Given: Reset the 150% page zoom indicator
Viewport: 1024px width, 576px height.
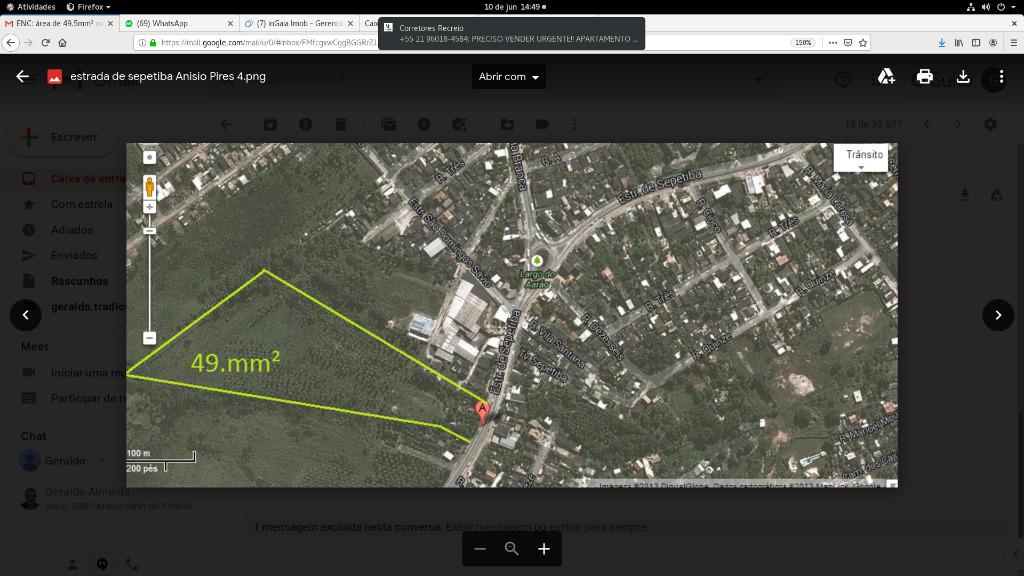Looking at the screenshot, I should pos(803,42).
